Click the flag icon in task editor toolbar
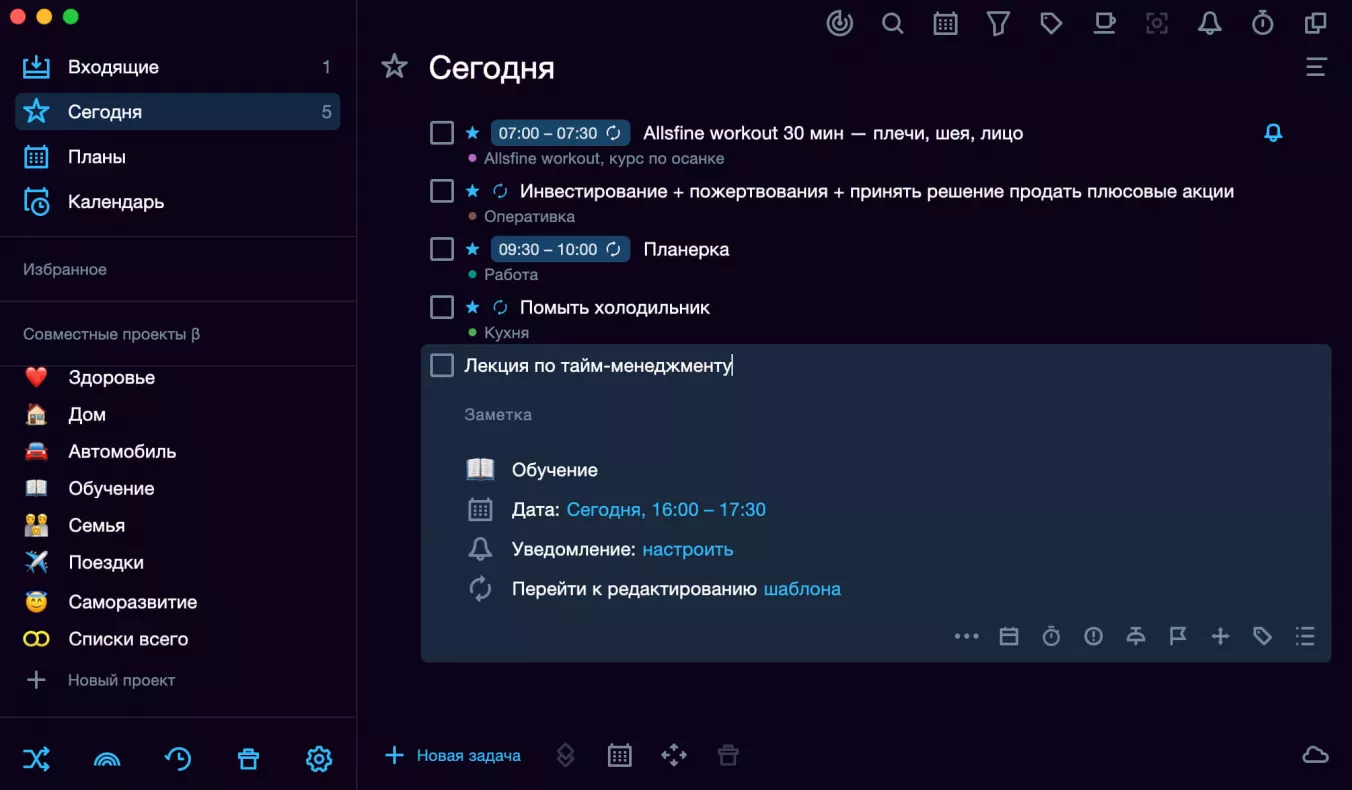 1178,636
